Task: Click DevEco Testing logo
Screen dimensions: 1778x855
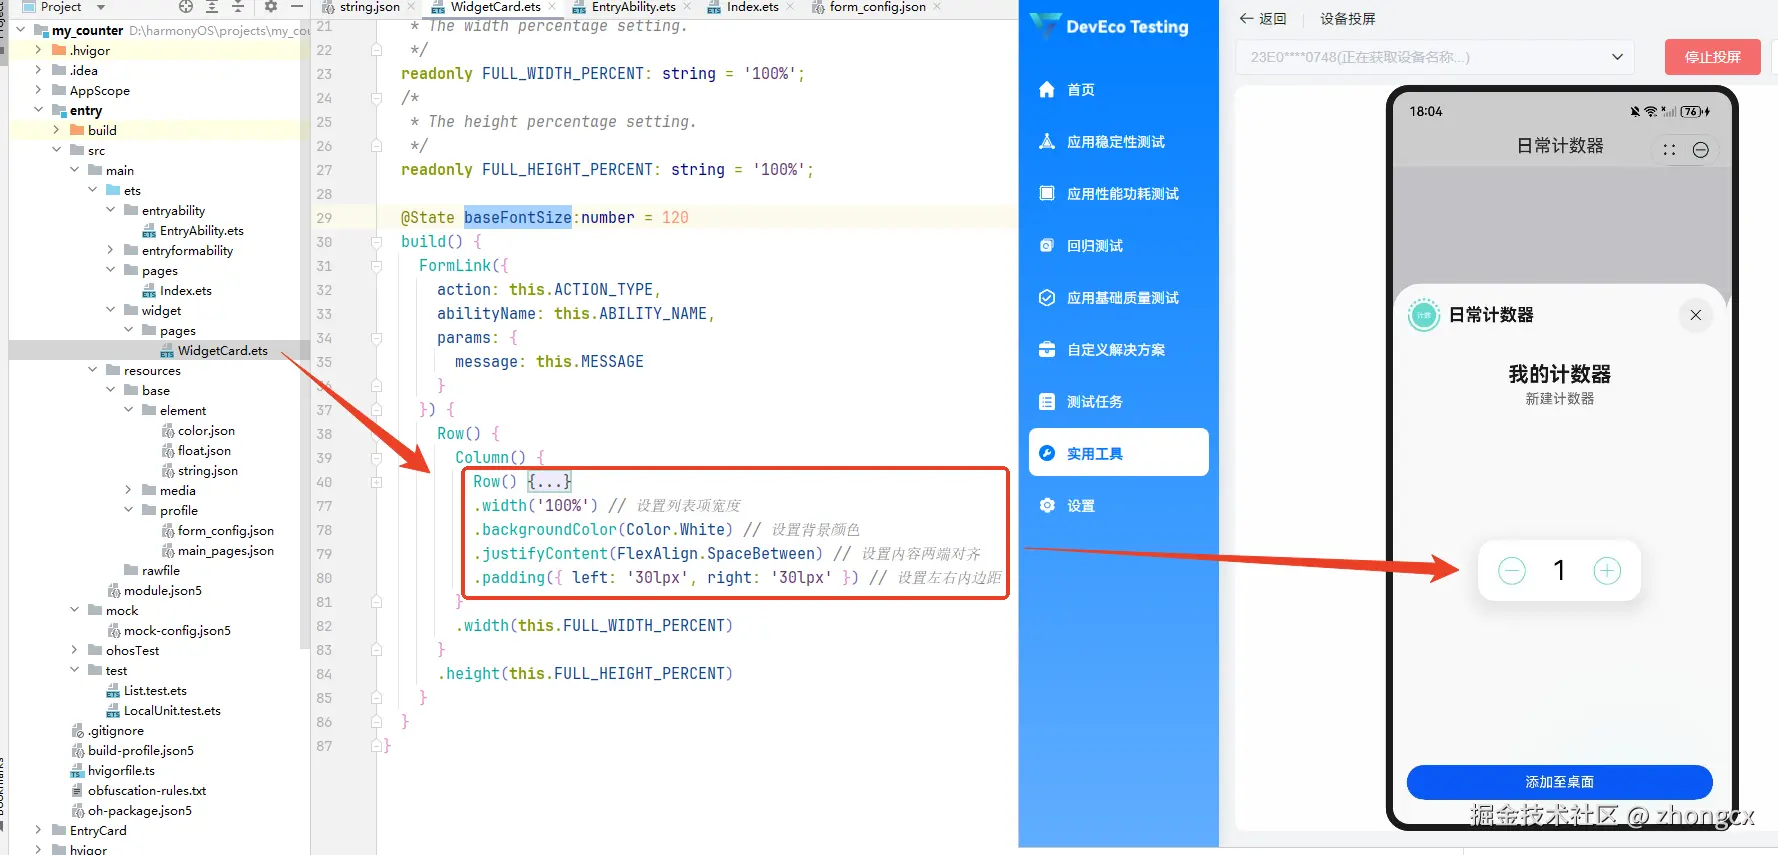Action: (x=1110, y=27)
